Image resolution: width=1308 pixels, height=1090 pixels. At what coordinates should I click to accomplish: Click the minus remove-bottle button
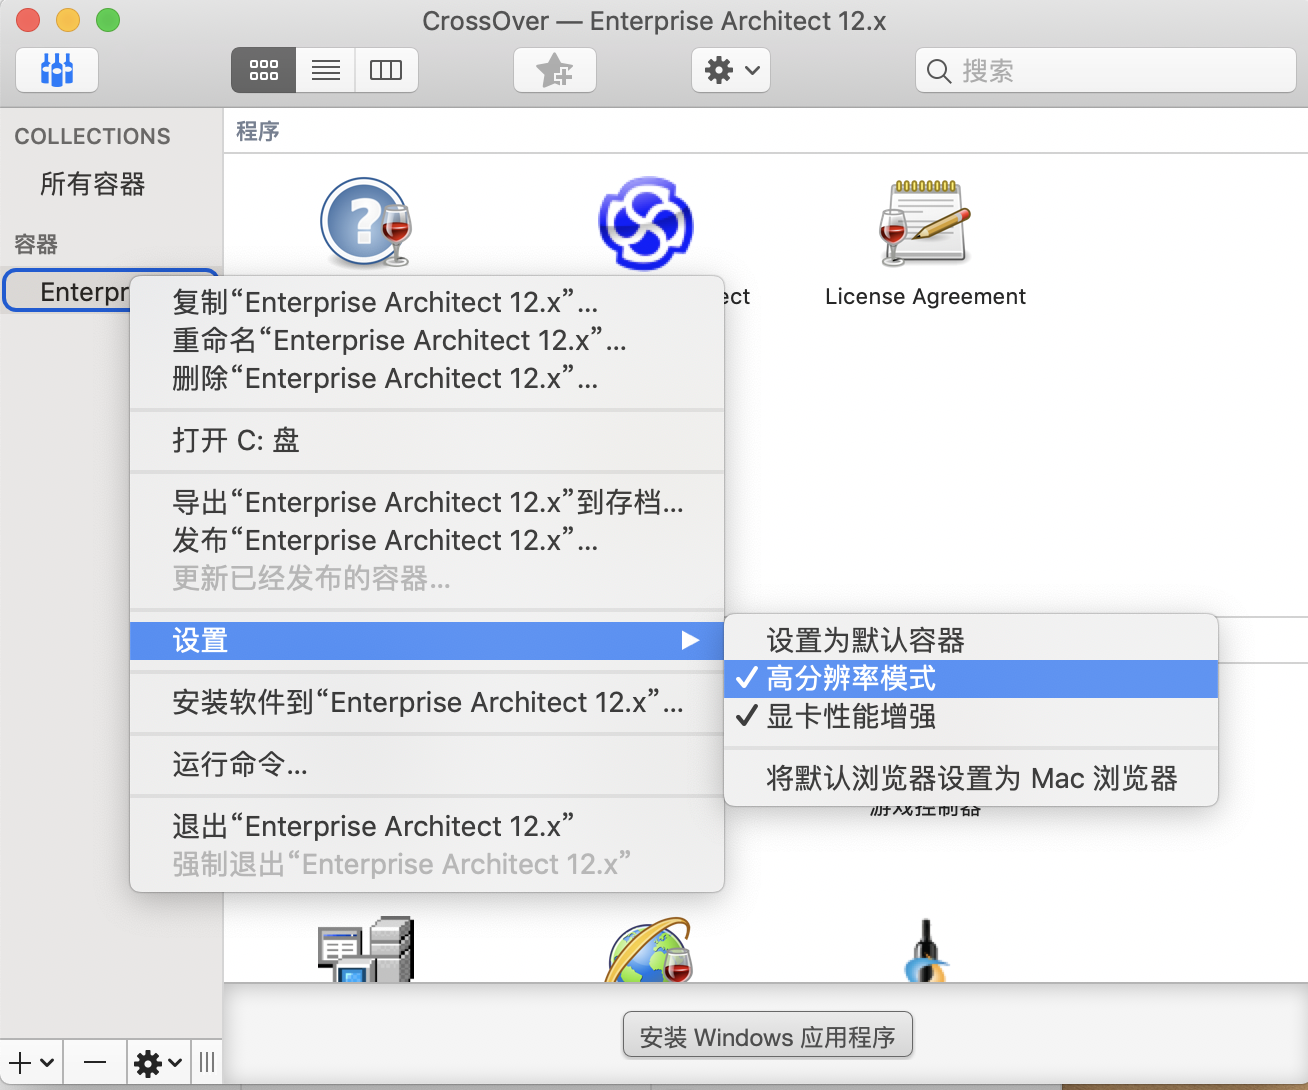[95, 1062]
